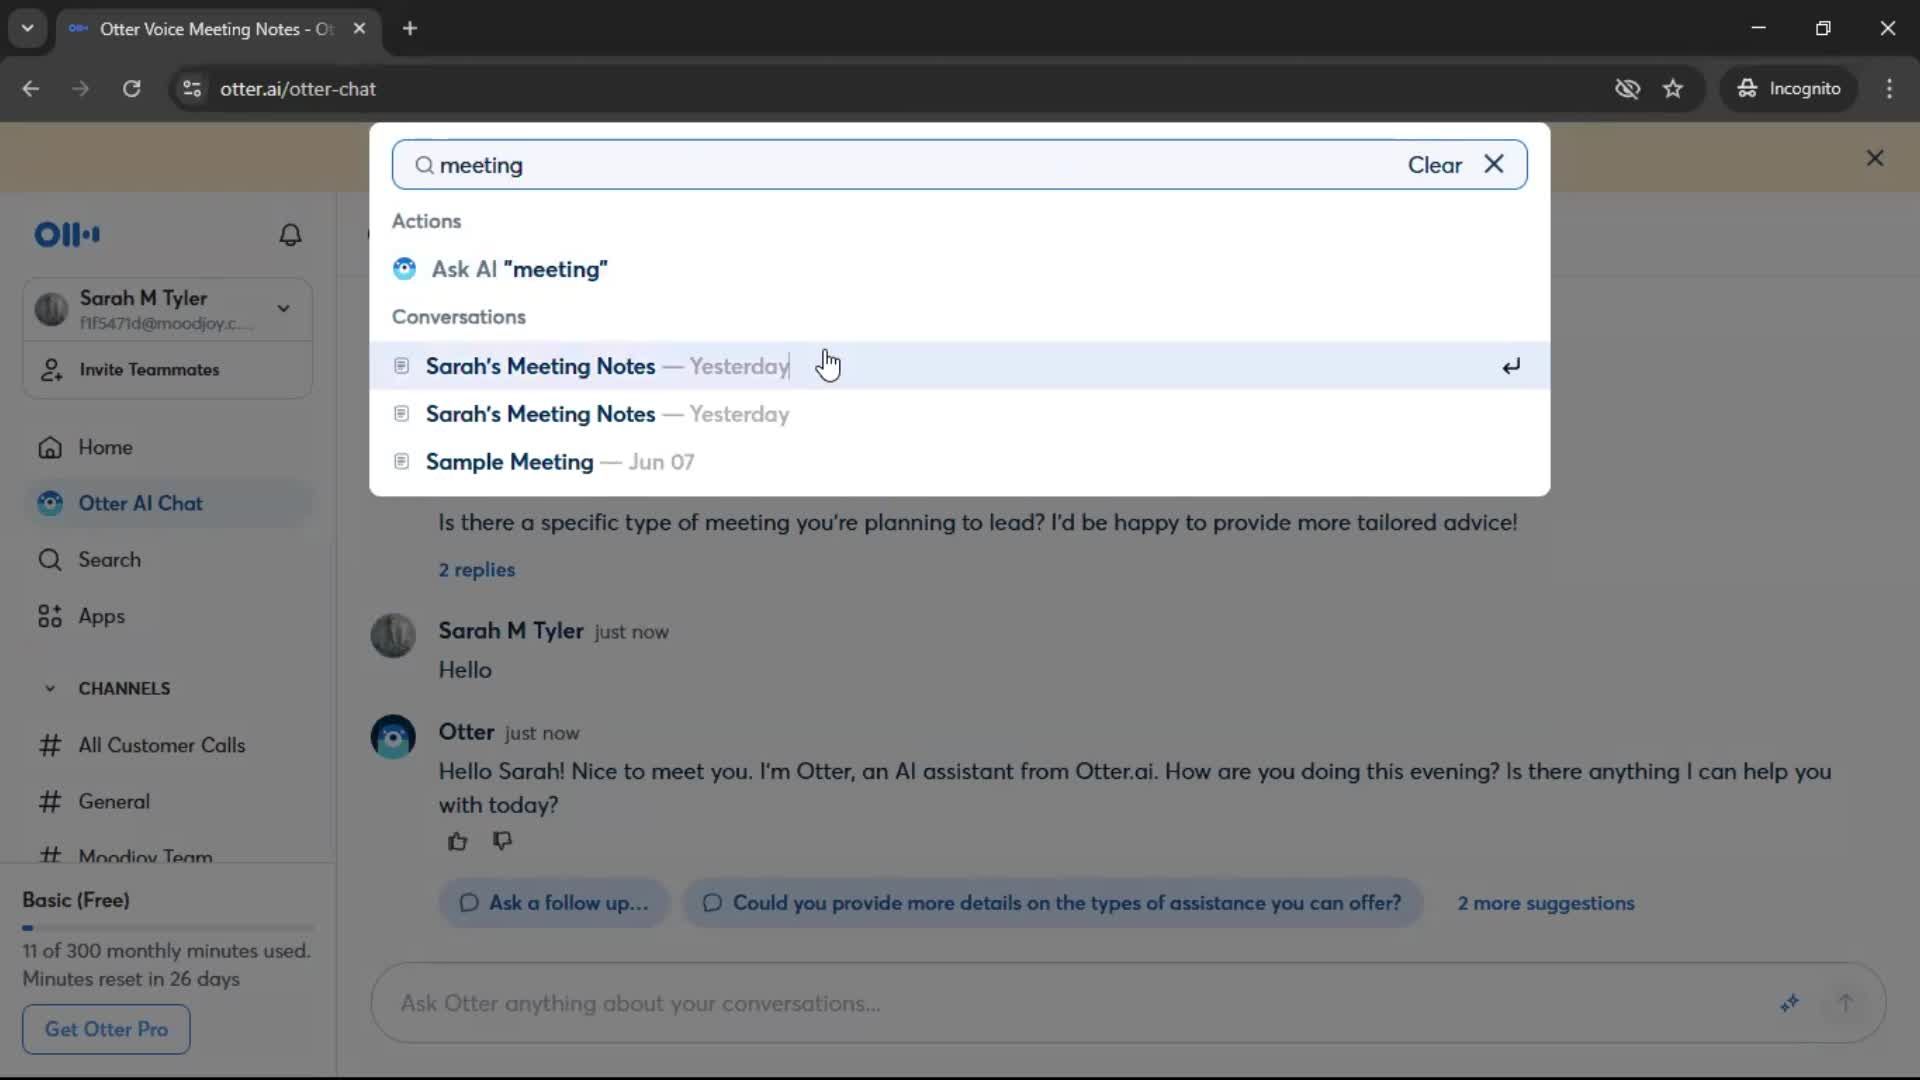Click the Home house icon

(x=50, y=447)
